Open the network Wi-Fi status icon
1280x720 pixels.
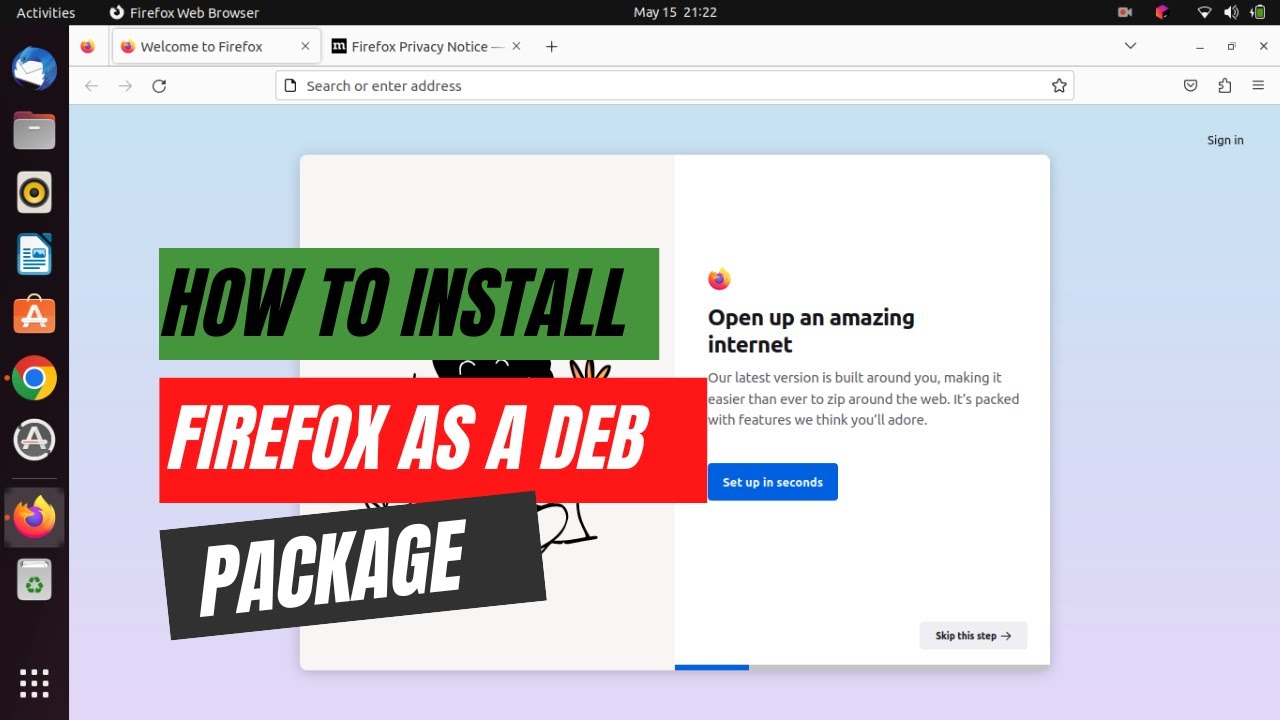click(1204, 12)
